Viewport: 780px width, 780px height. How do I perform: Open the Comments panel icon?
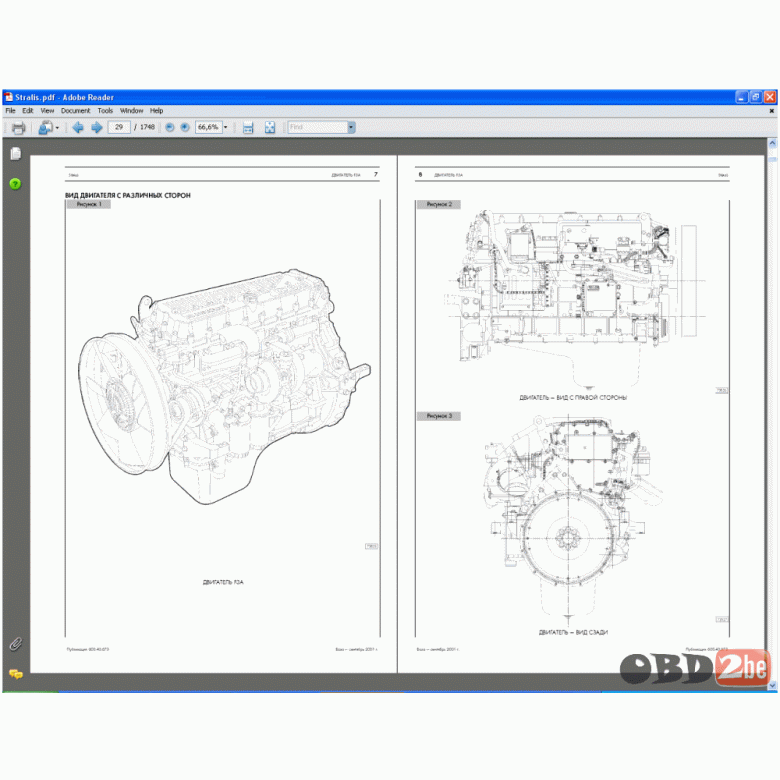click(15, 674)
